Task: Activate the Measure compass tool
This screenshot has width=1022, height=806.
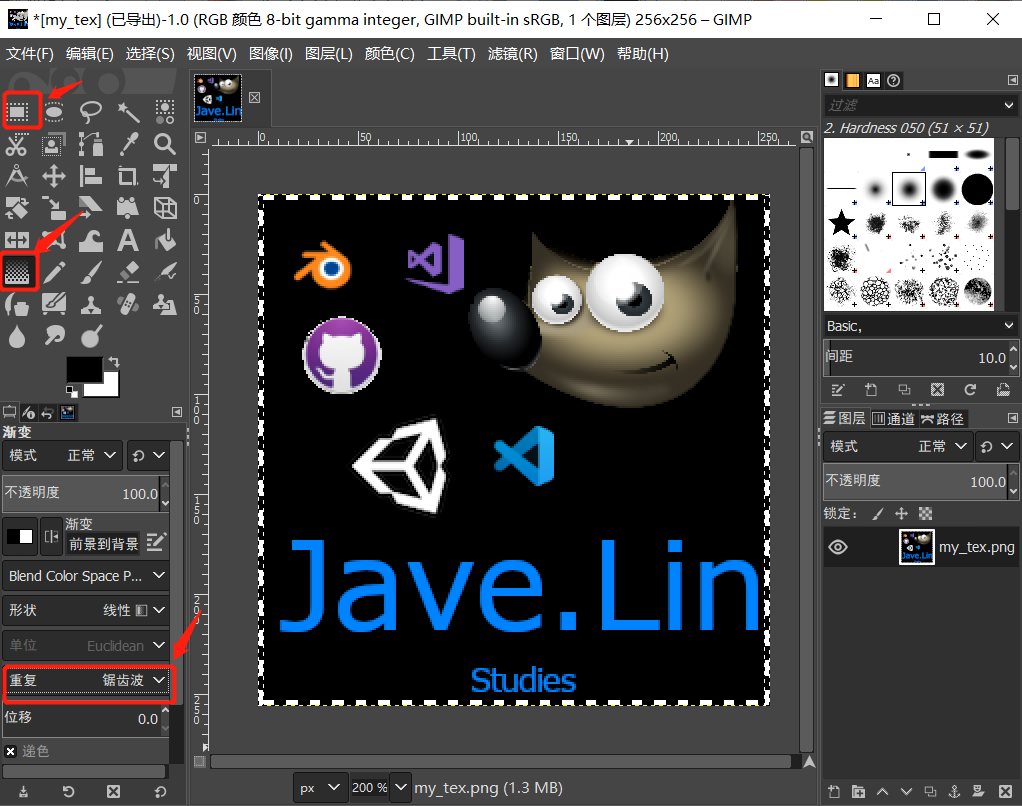Action: pyautogui.click(x=17, y=176)
